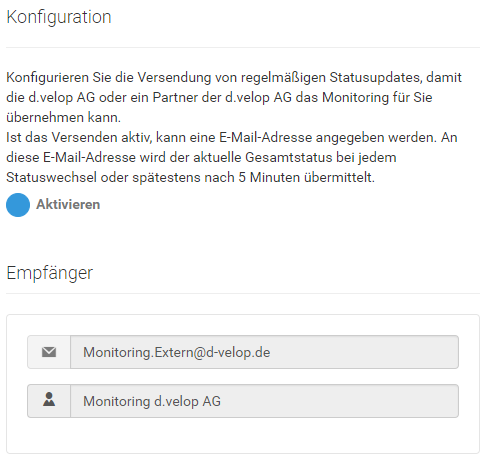Click empty space inside recipient panel below fields
This screenshot has width=489, height=462.
243,435
